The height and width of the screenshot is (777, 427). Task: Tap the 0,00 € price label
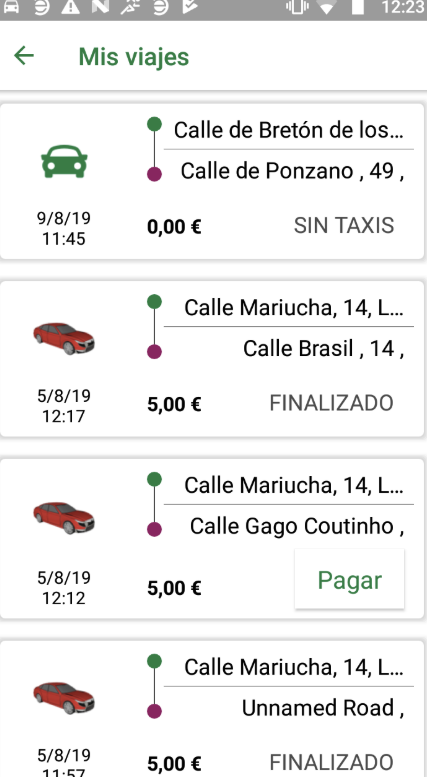click(x=174, y=227)
